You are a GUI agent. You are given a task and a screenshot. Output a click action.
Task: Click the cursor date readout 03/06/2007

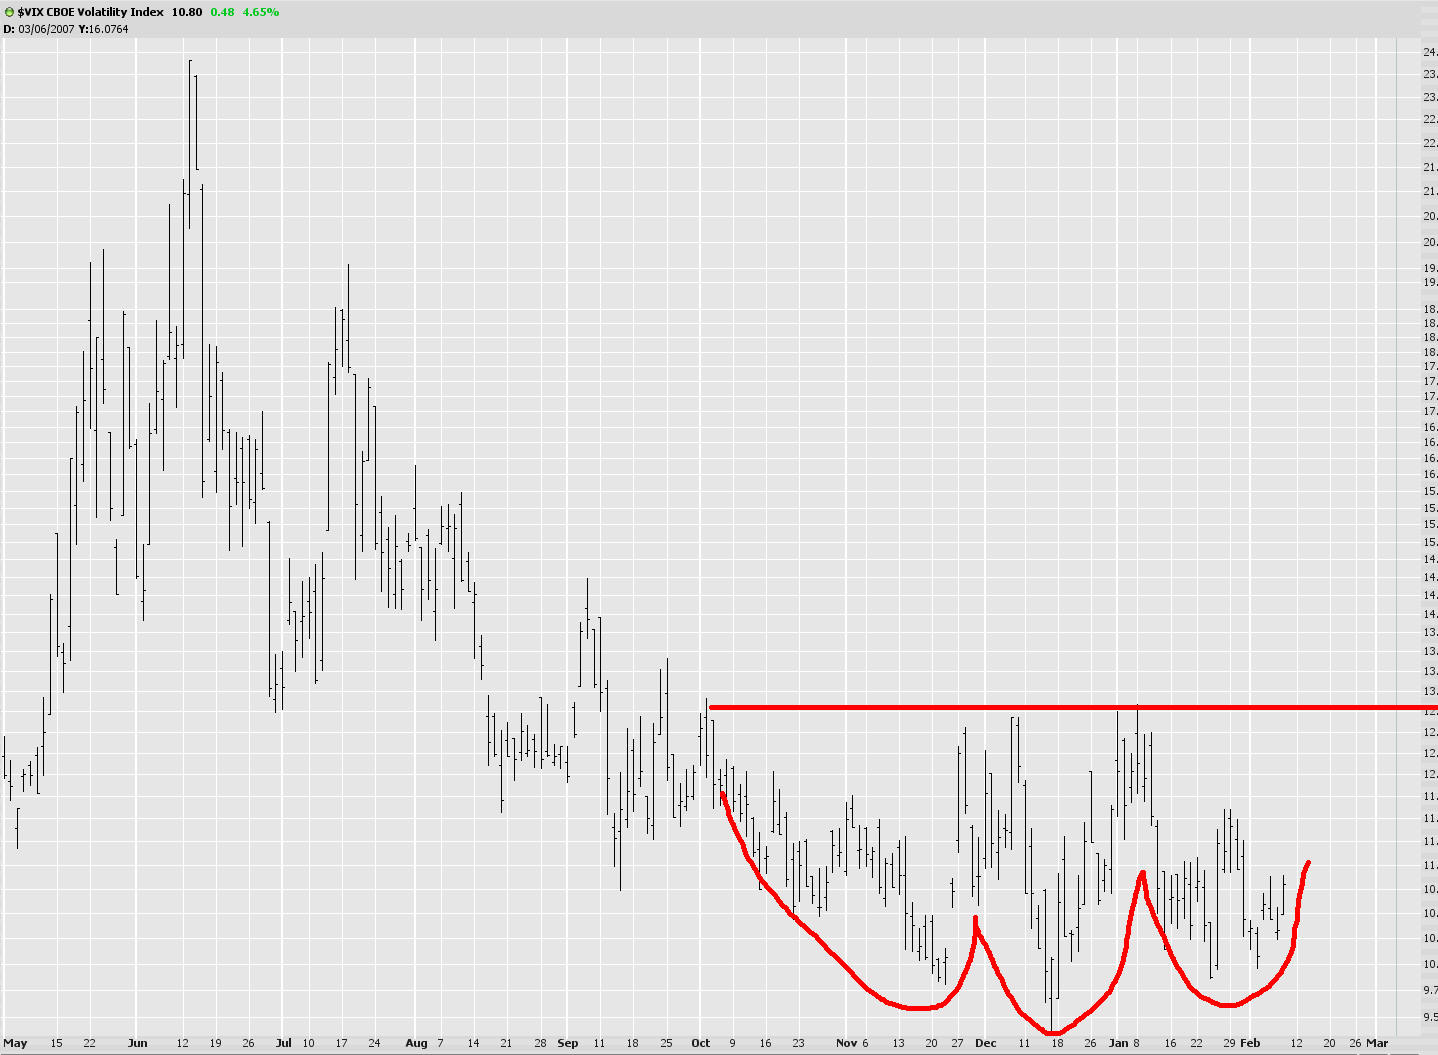click(45, 29)
